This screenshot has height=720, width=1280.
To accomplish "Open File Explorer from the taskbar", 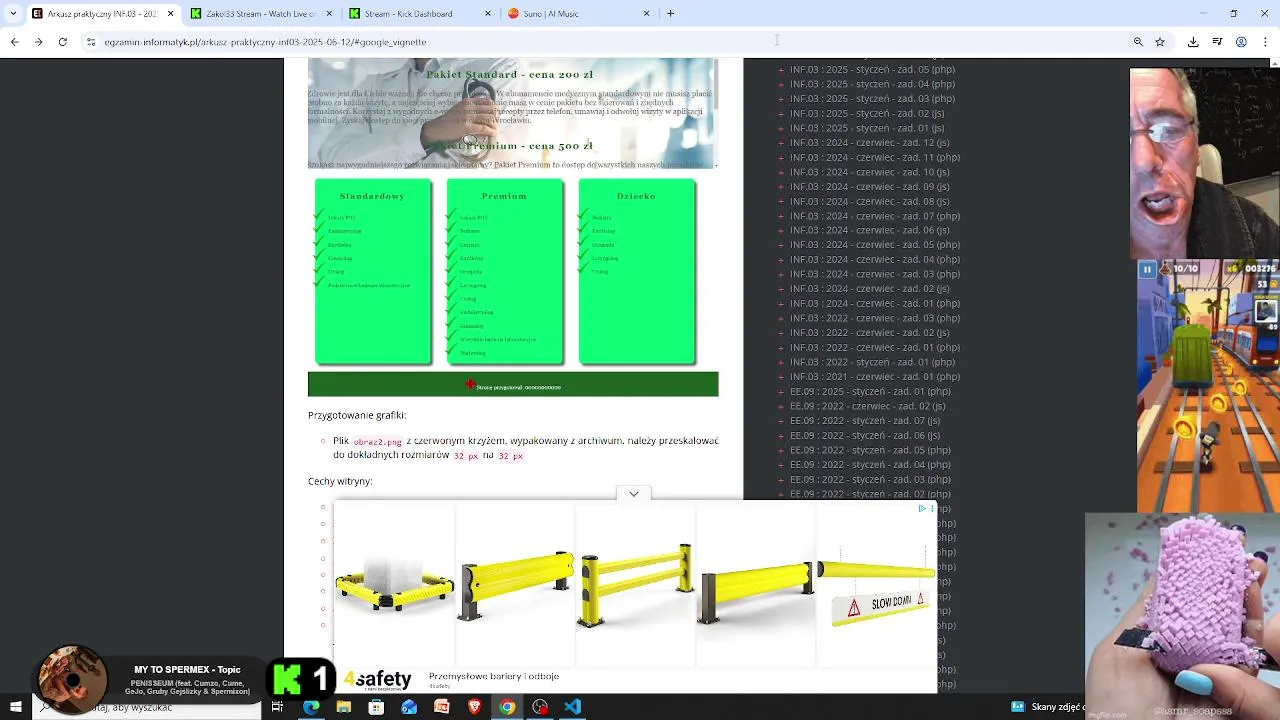I will [x=343, y=707].
